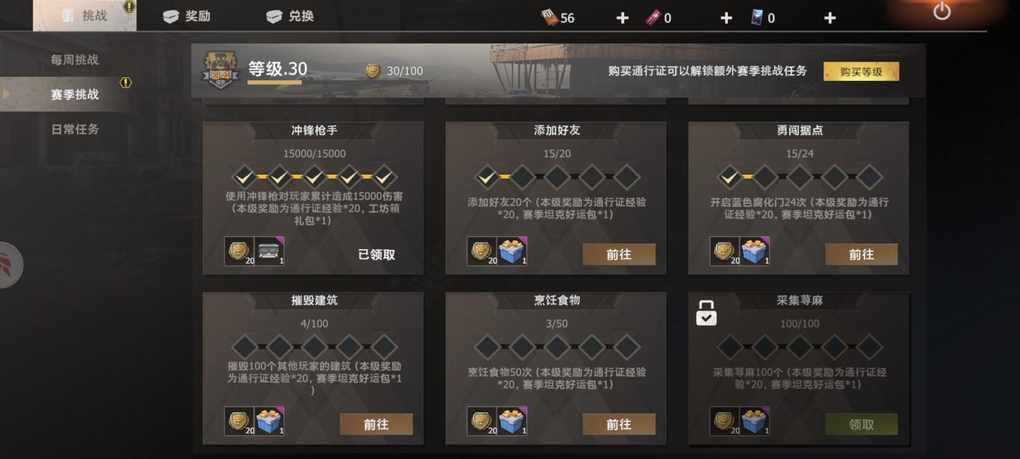
Task: Tap the badge emblem beside 等级.30
Action: [218, 70]
